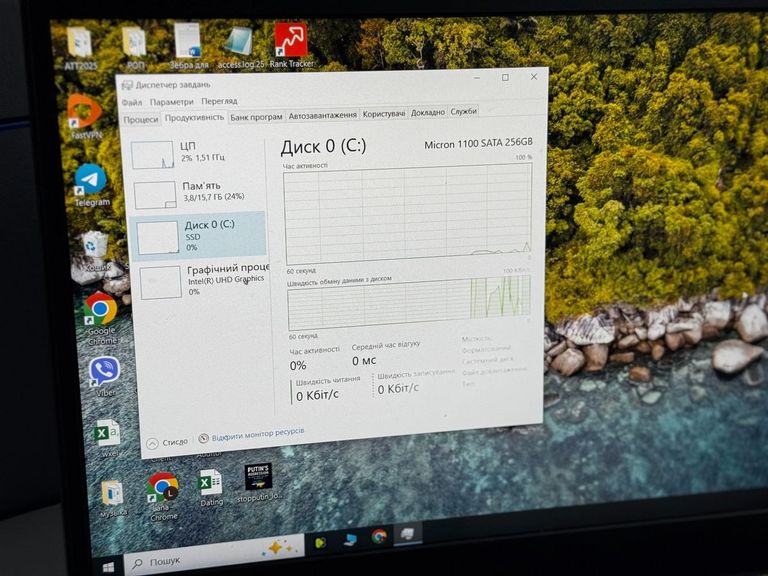
Task: Click the sparkle icon in search box
Action: tap(277, 547)
